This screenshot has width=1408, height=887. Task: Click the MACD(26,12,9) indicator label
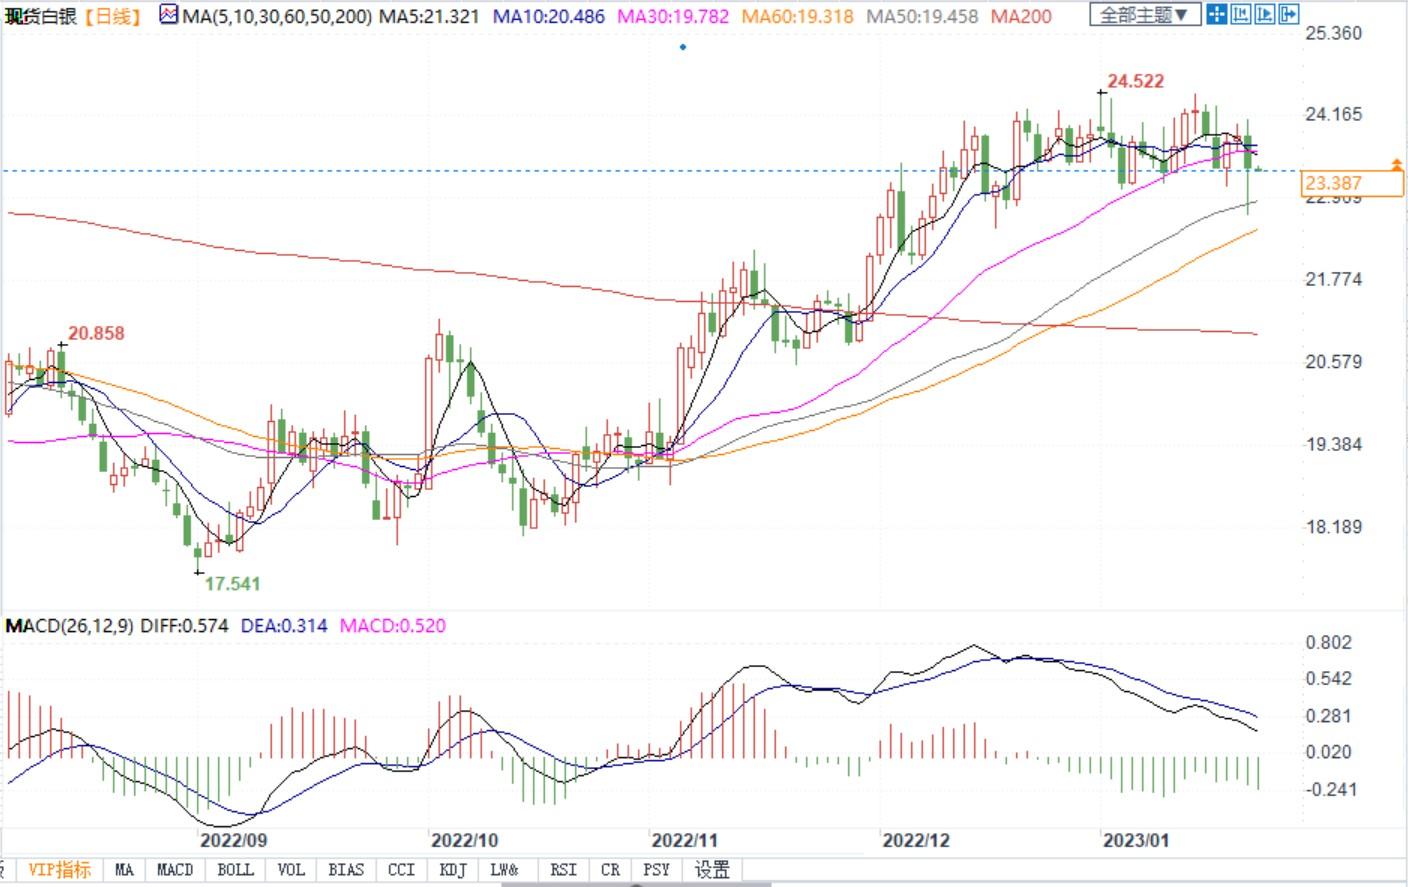[70, 626]
